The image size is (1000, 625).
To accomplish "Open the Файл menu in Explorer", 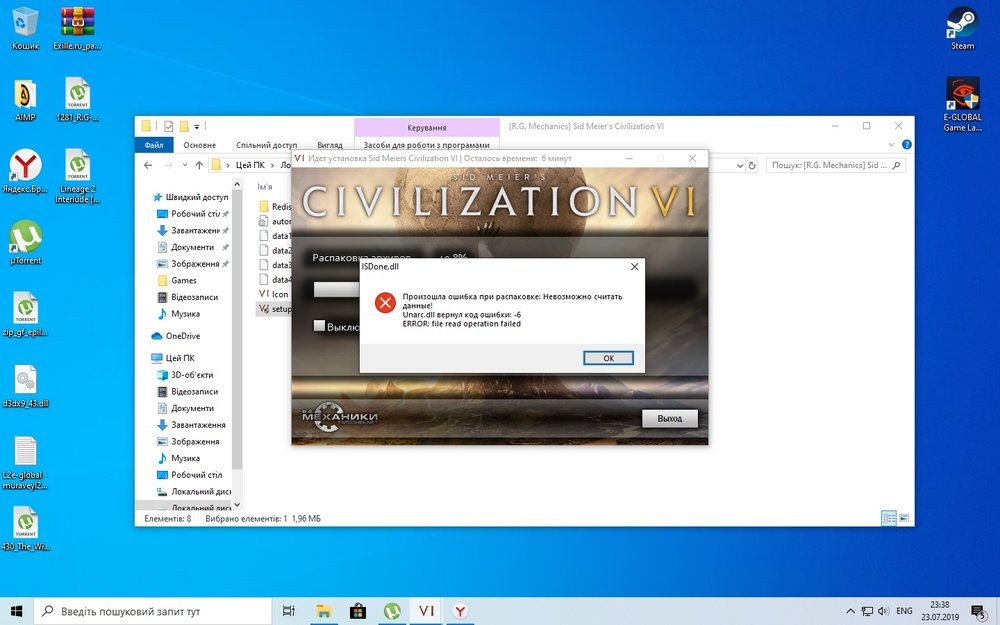I will pyautogui.click(x=155, y=145).
